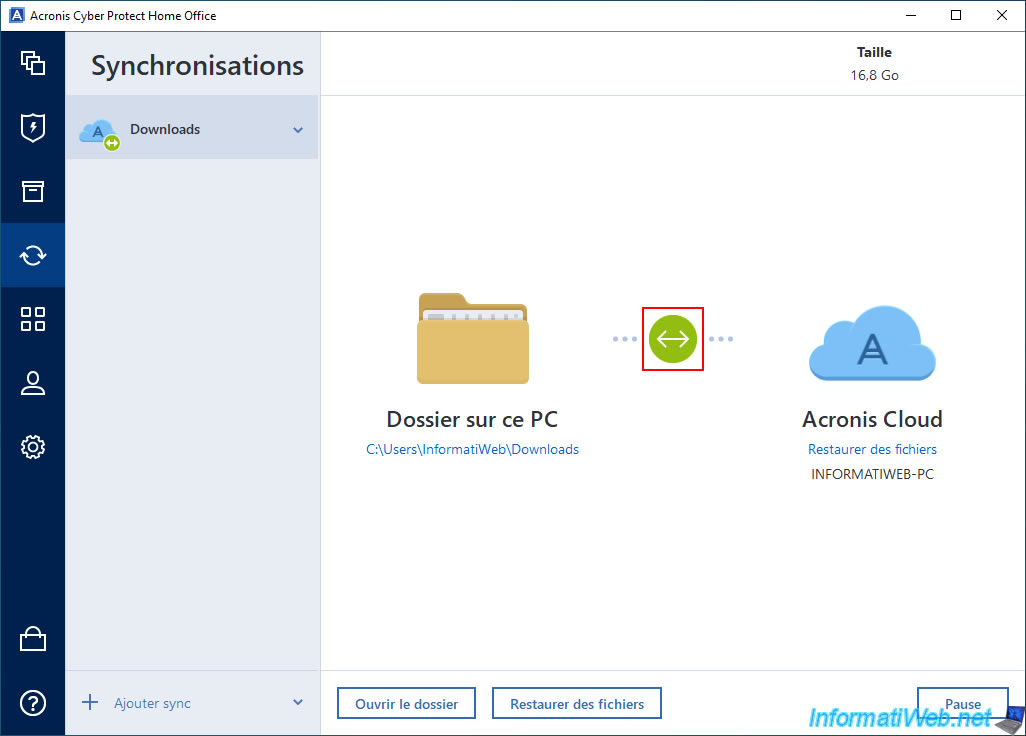1026x736 pixels.
Task: Open the Tools grid icon
Action: 33,319
